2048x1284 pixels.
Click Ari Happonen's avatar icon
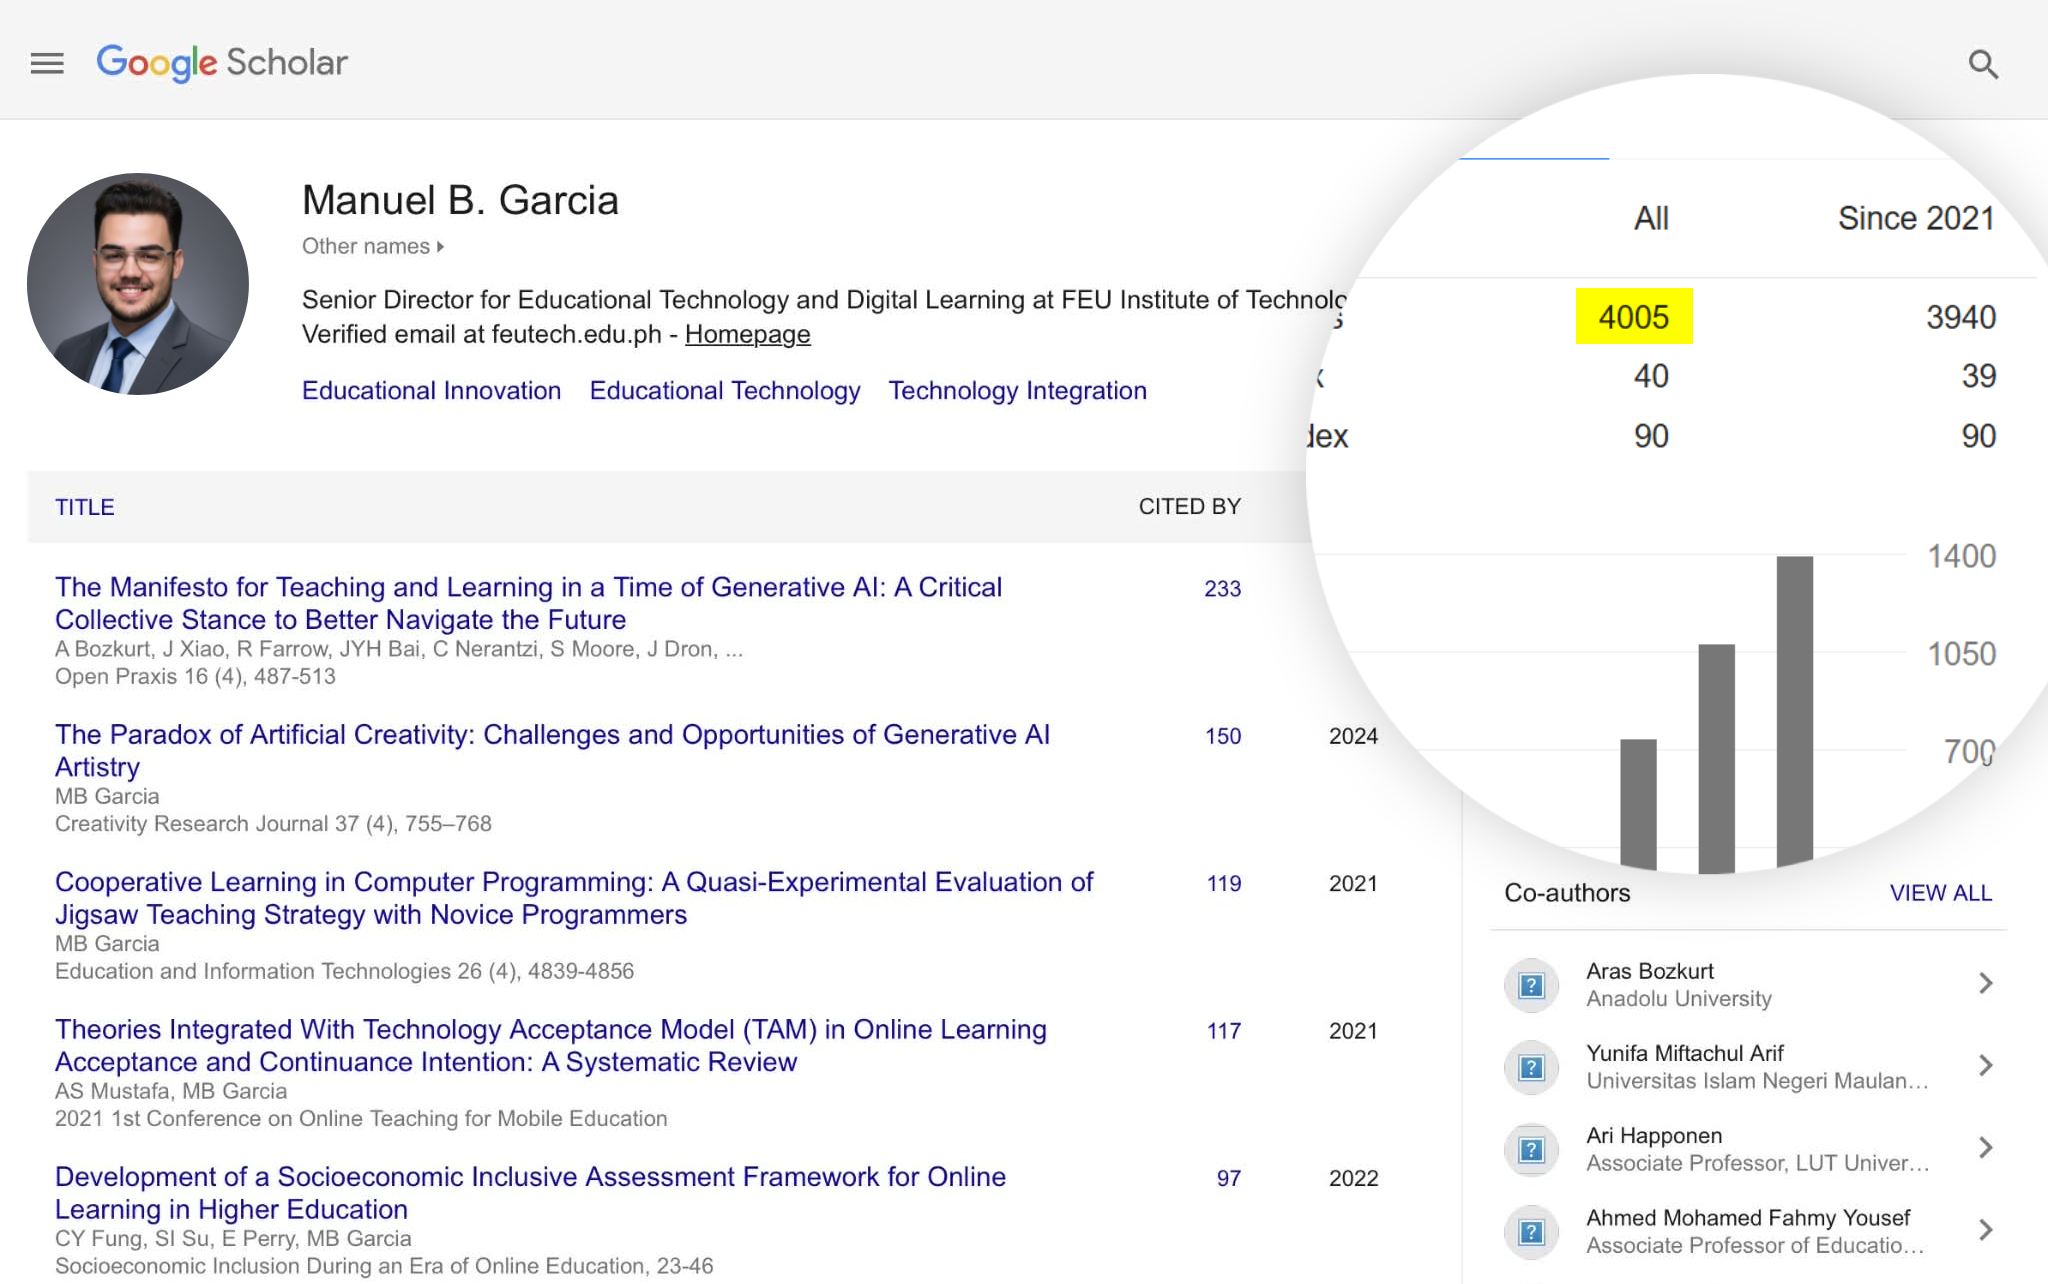point(1531,1149)
